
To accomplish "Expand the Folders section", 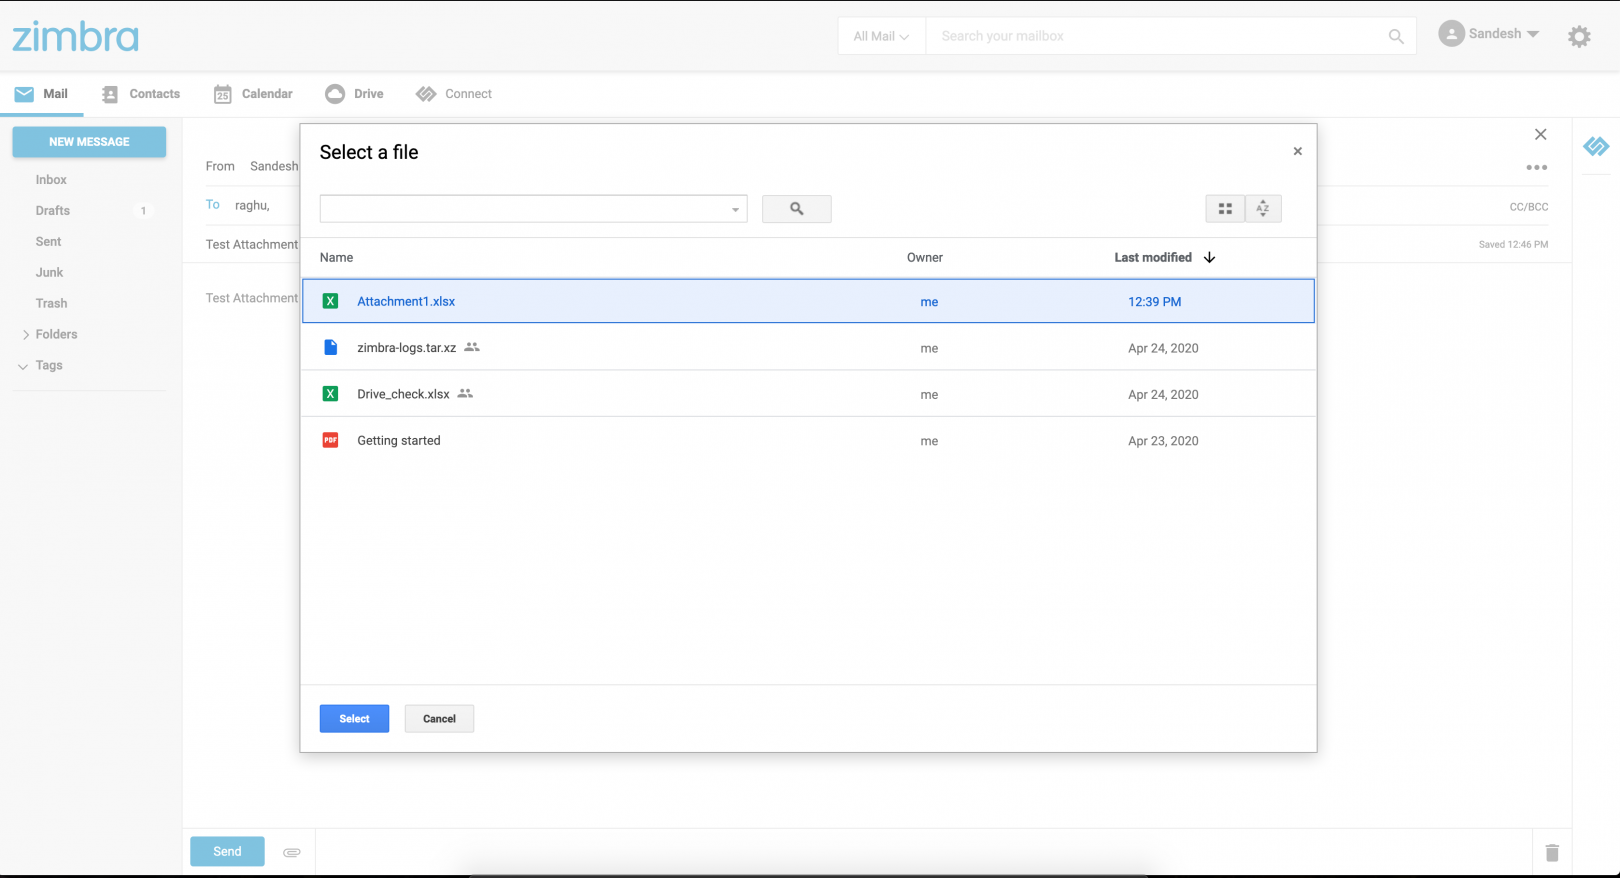I will (x=26, y=335).
